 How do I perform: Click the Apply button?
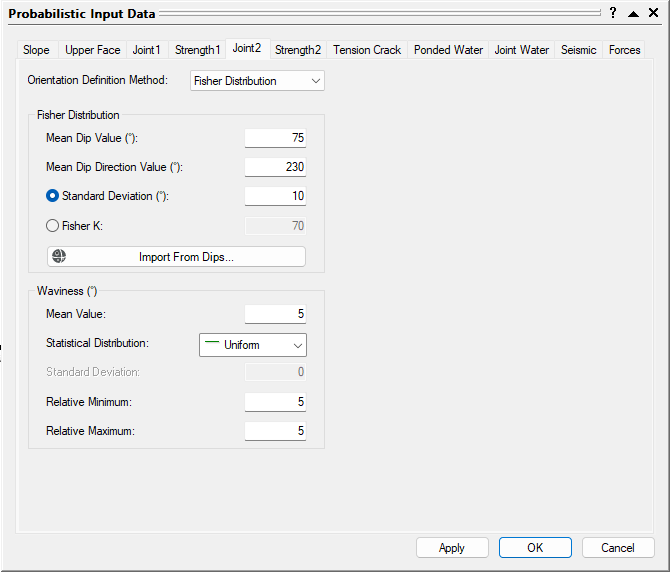tap(452, 548)
